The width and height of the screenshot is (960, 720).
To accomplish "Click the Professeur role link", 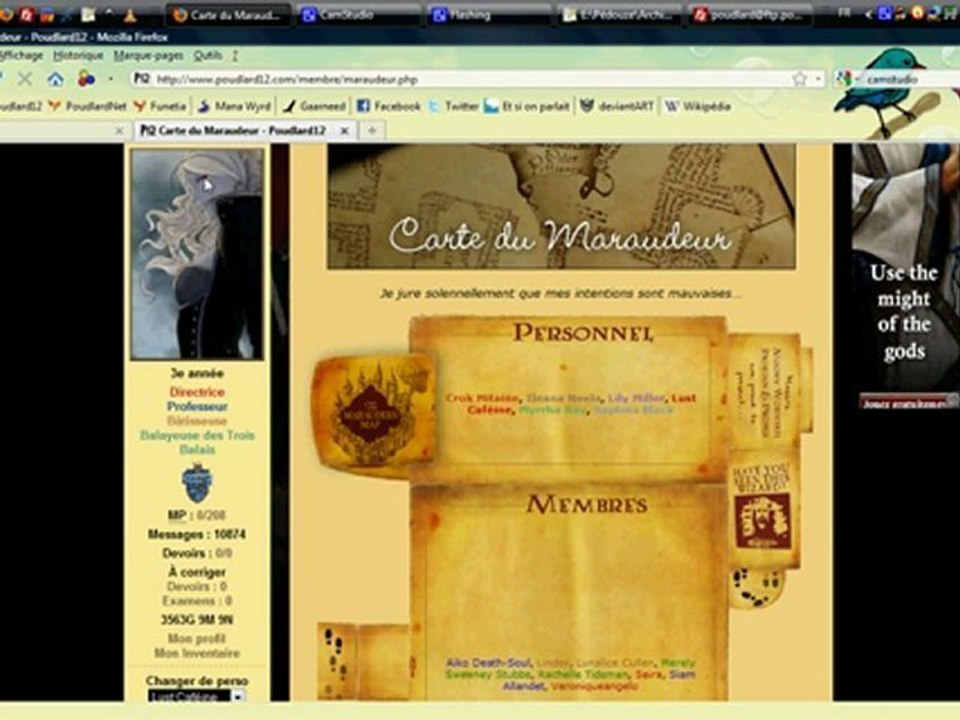I will 197,406.
